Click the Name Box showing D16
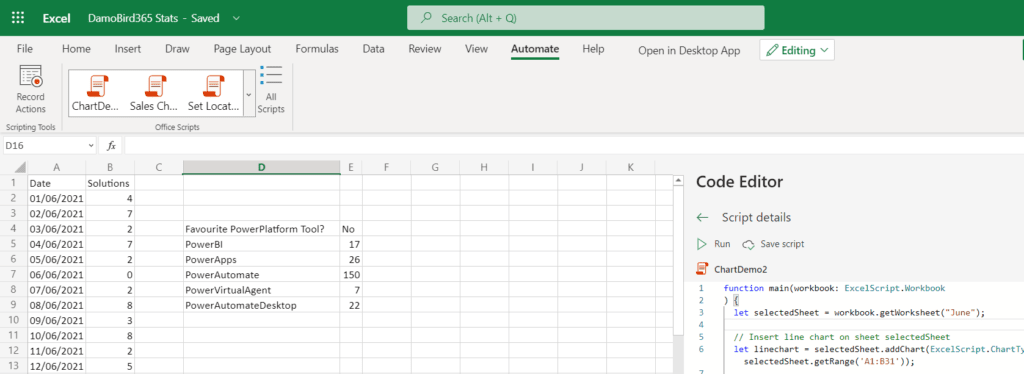1024x374 pixels. (x=43, y=146)
